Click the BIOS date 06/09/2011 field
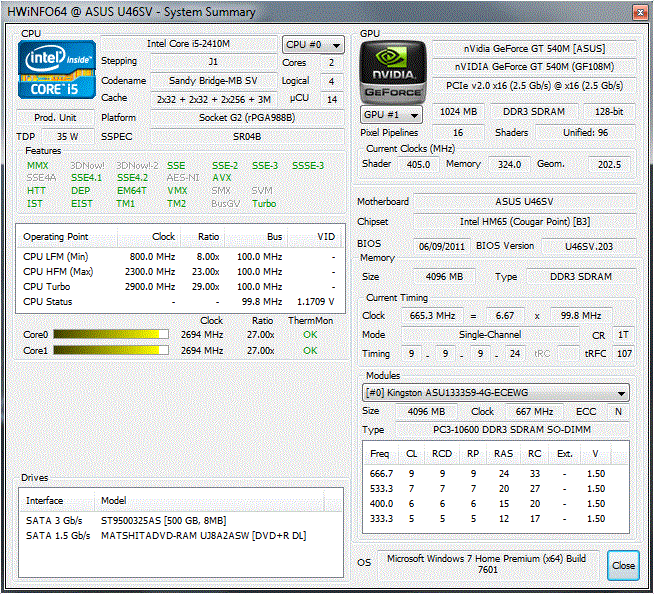 pyautogui.click(x=442, y=246)
